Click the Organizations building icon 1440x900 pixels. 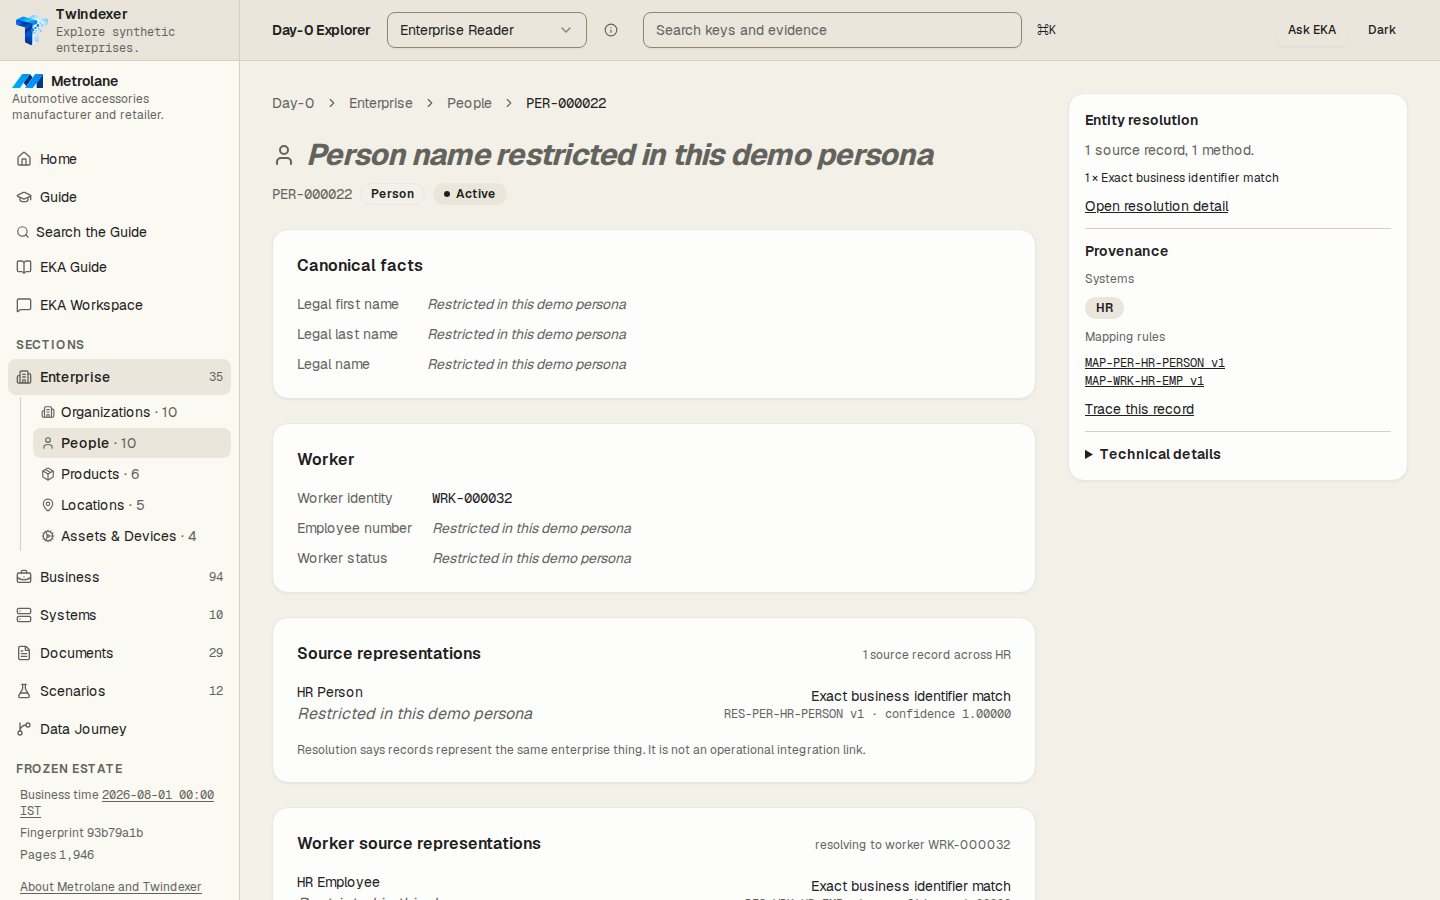pos(48,412)
